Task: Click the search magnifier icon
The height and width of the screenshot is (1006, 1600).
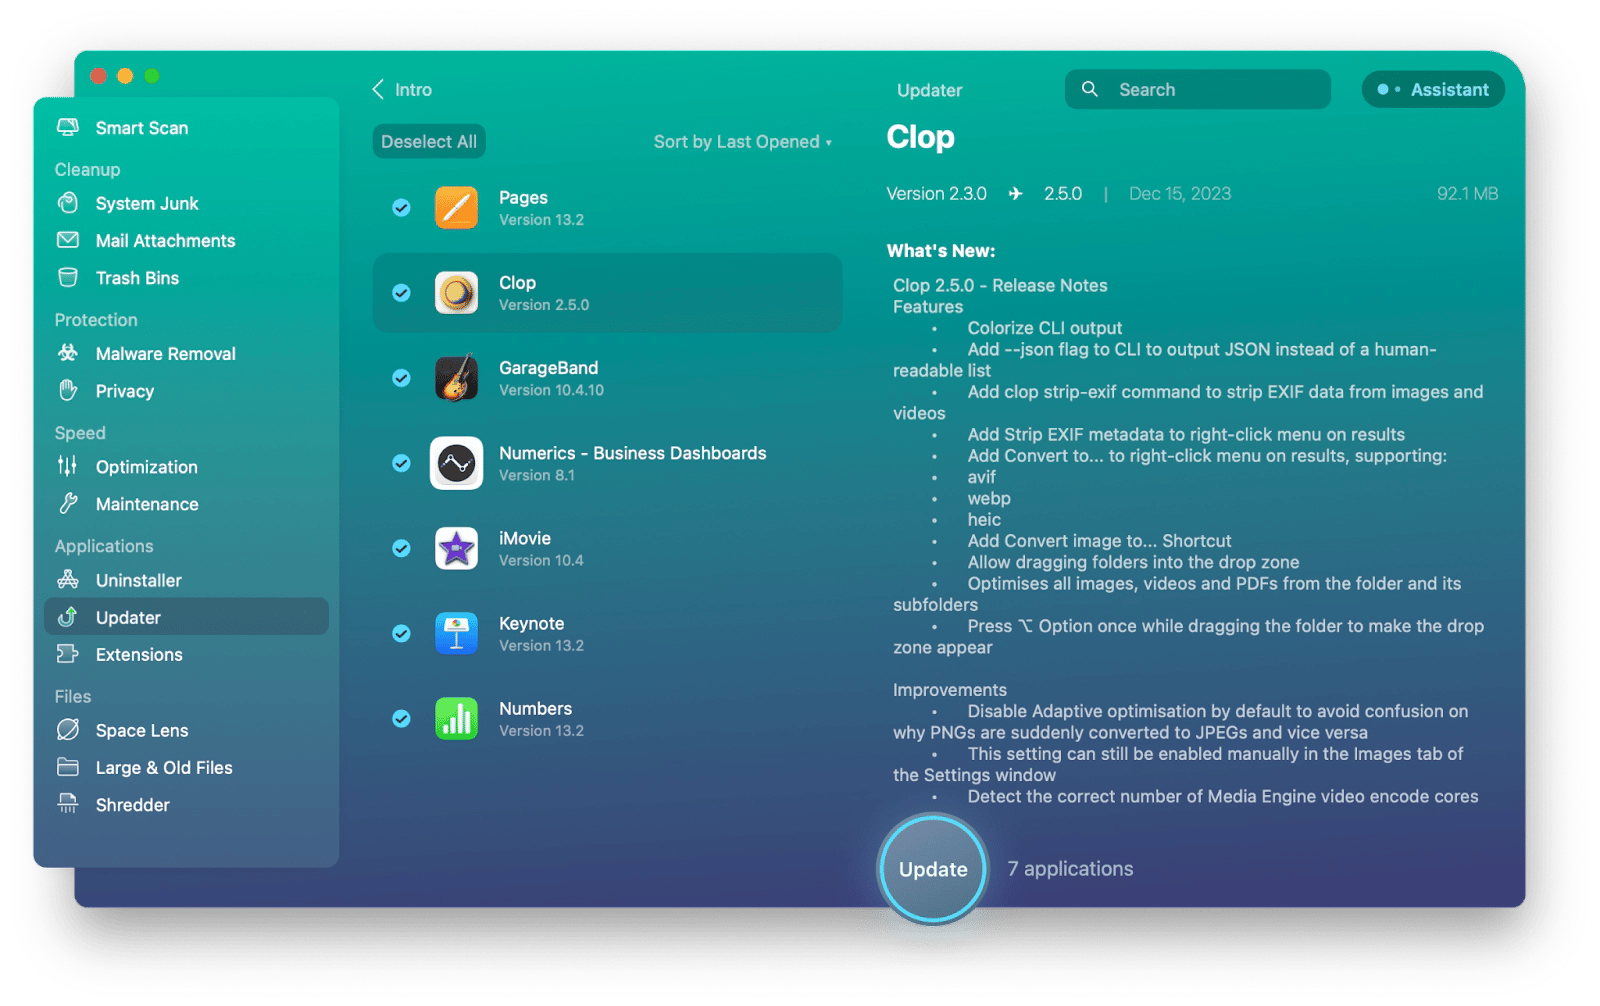Action: pos(1090,89)
